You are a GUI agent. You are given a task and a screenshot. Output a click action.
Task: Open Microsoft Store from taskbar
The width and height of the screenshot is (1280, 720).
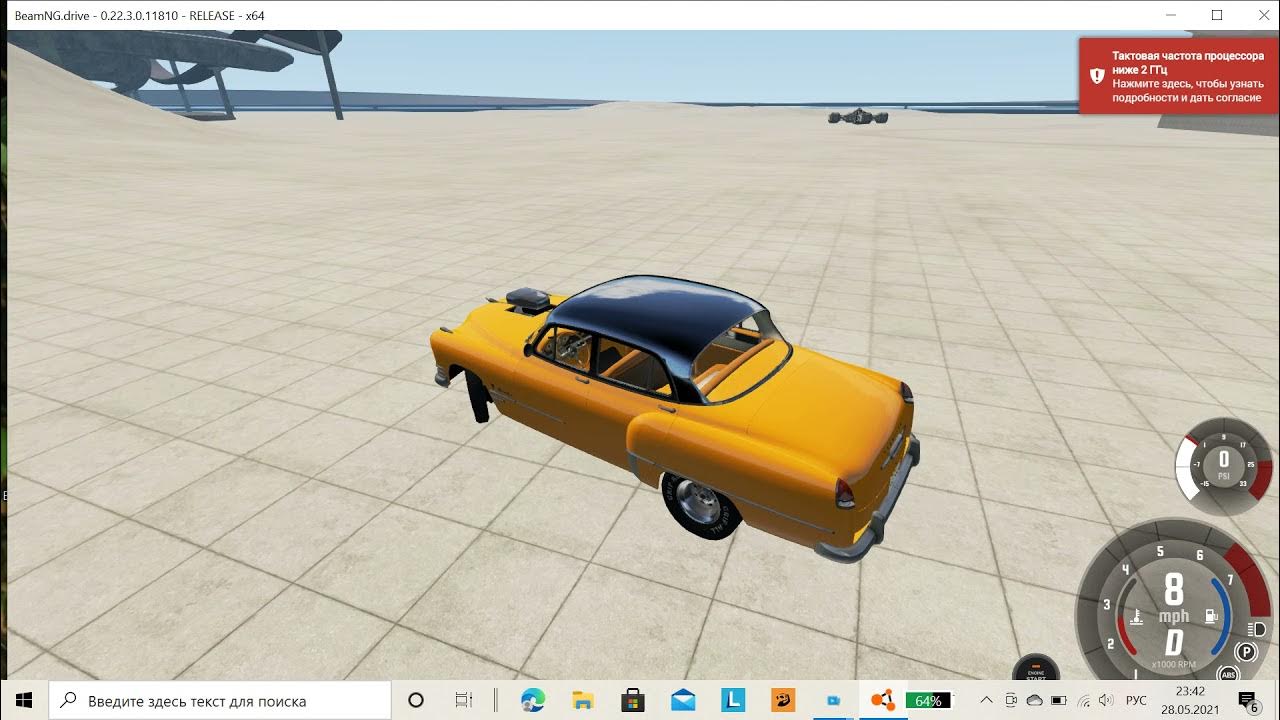tap(633, 700)
